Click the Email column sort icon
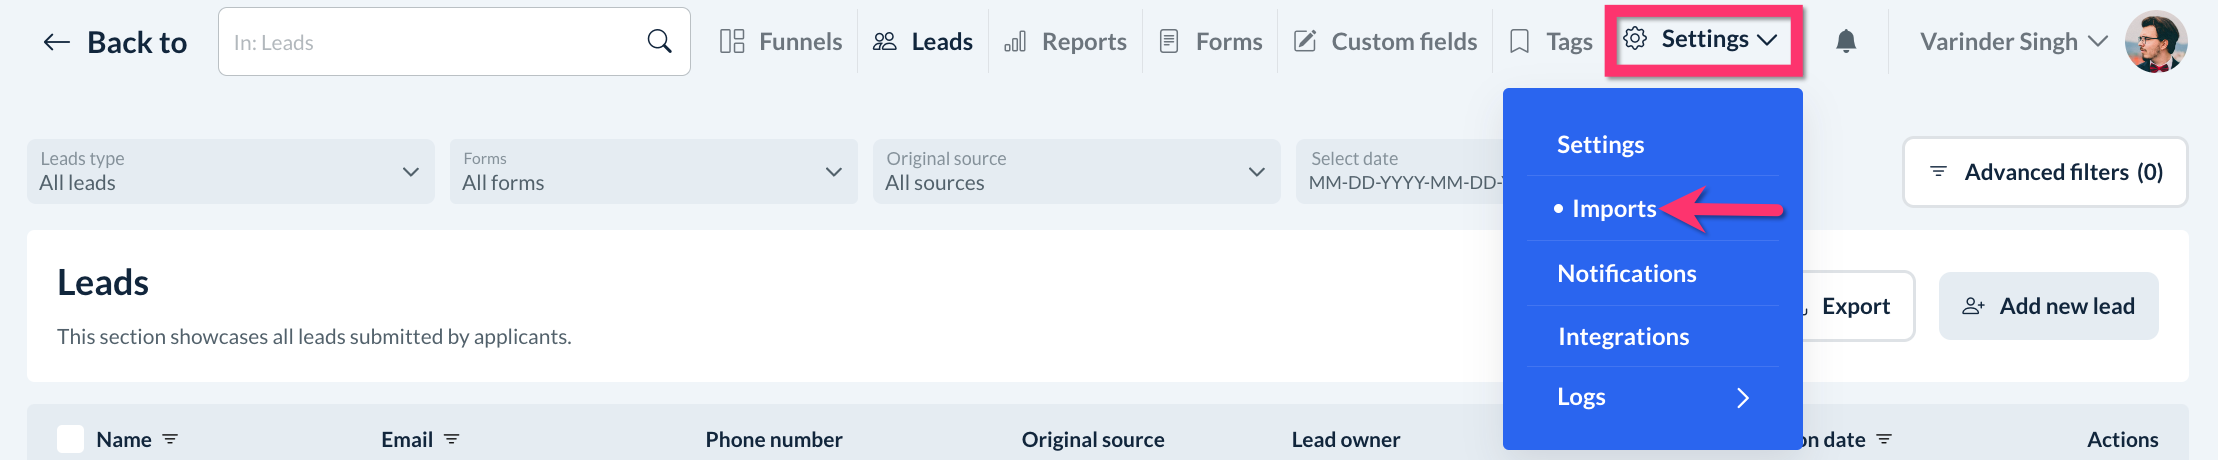The width and height of the screenshot is (2218, 460). [x=451, y=439]
